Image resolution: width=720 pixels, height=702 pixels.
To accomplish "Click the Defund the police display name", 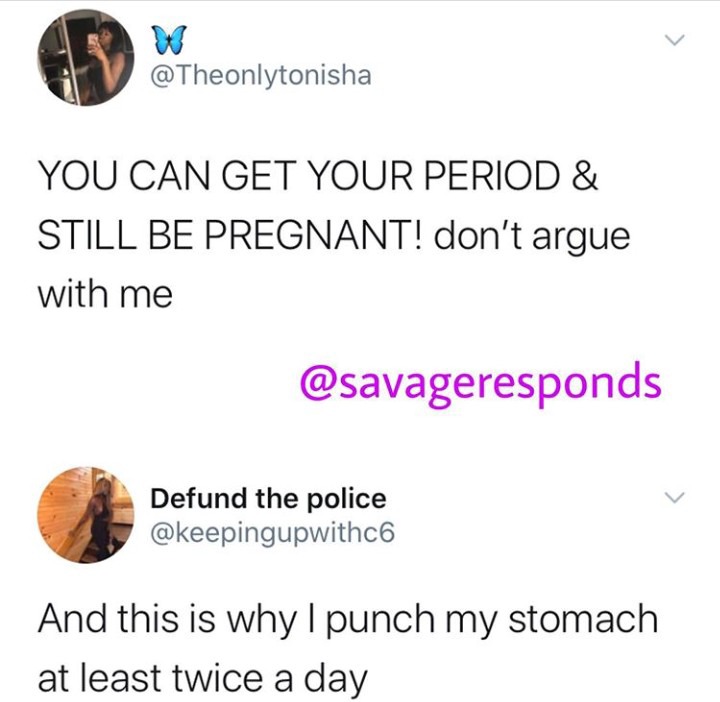I will coord(269,499).
